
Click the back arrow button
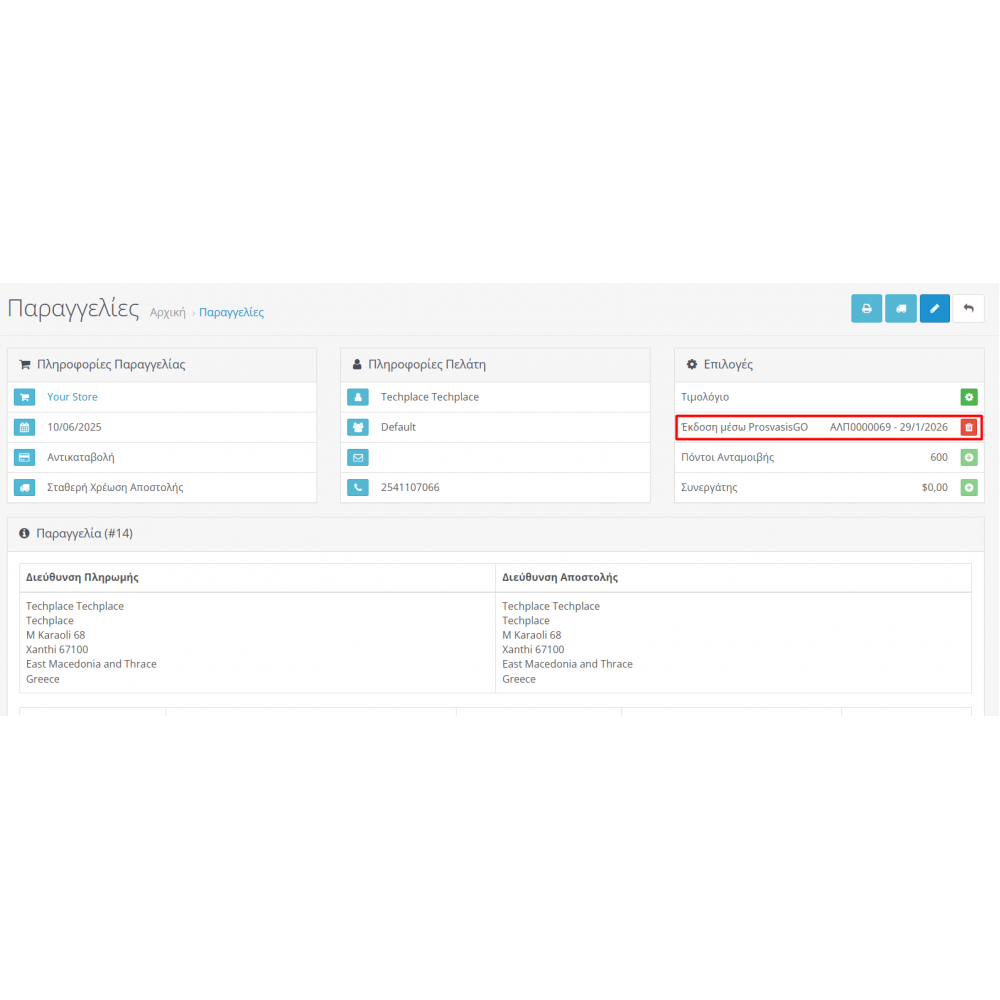pyautogui.click(x=968, y=308)
